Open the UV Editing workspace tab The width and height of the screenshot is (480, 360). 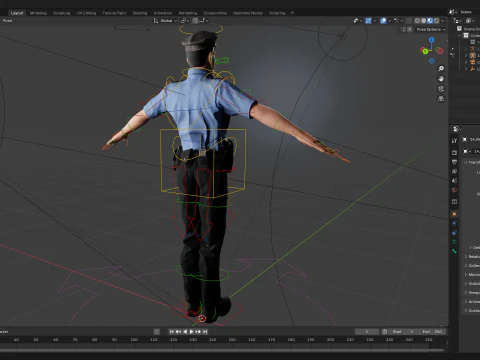tap(86, 13)
